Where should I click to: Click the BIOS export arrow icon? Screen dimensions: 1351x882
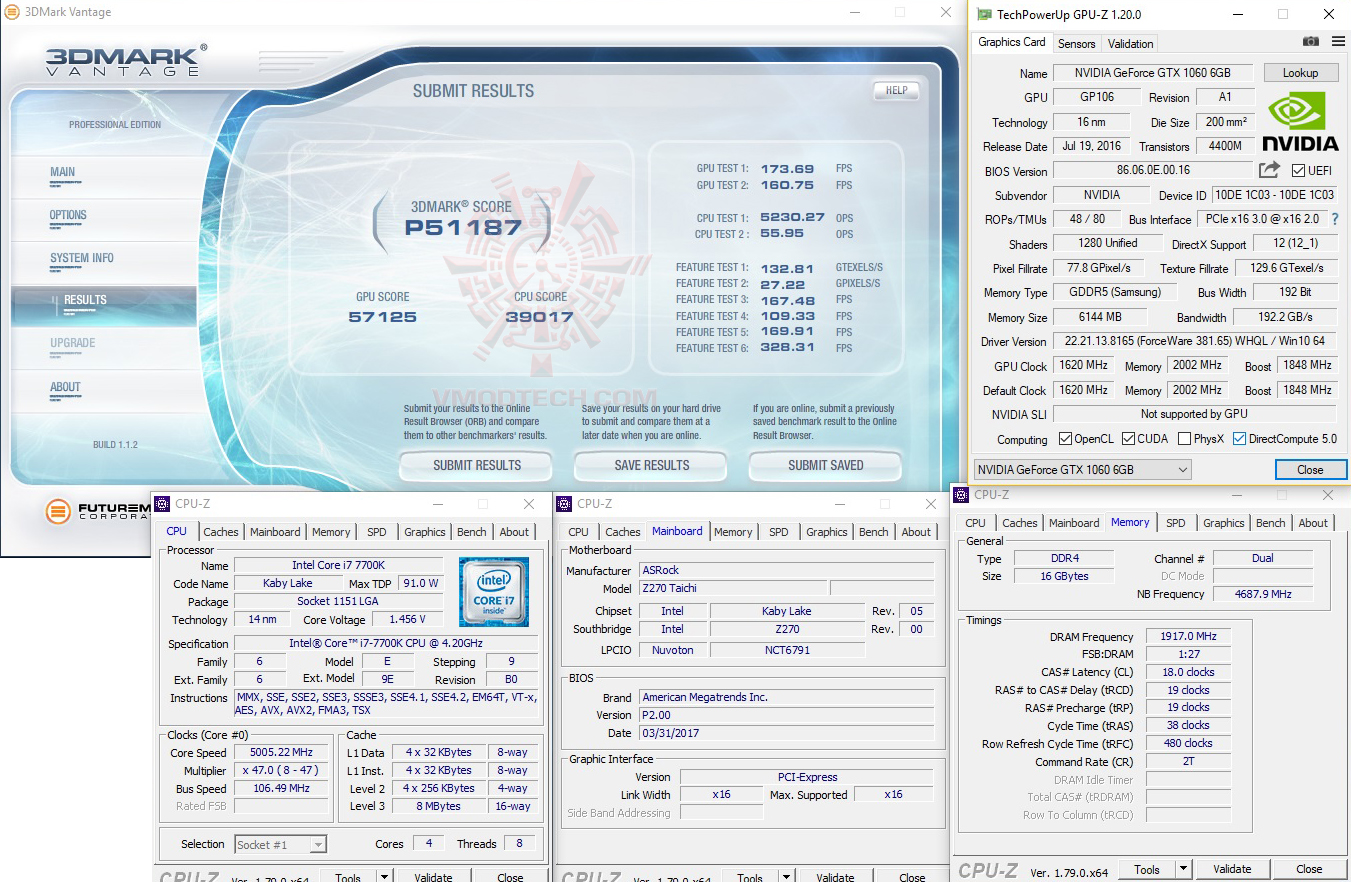1269,170
